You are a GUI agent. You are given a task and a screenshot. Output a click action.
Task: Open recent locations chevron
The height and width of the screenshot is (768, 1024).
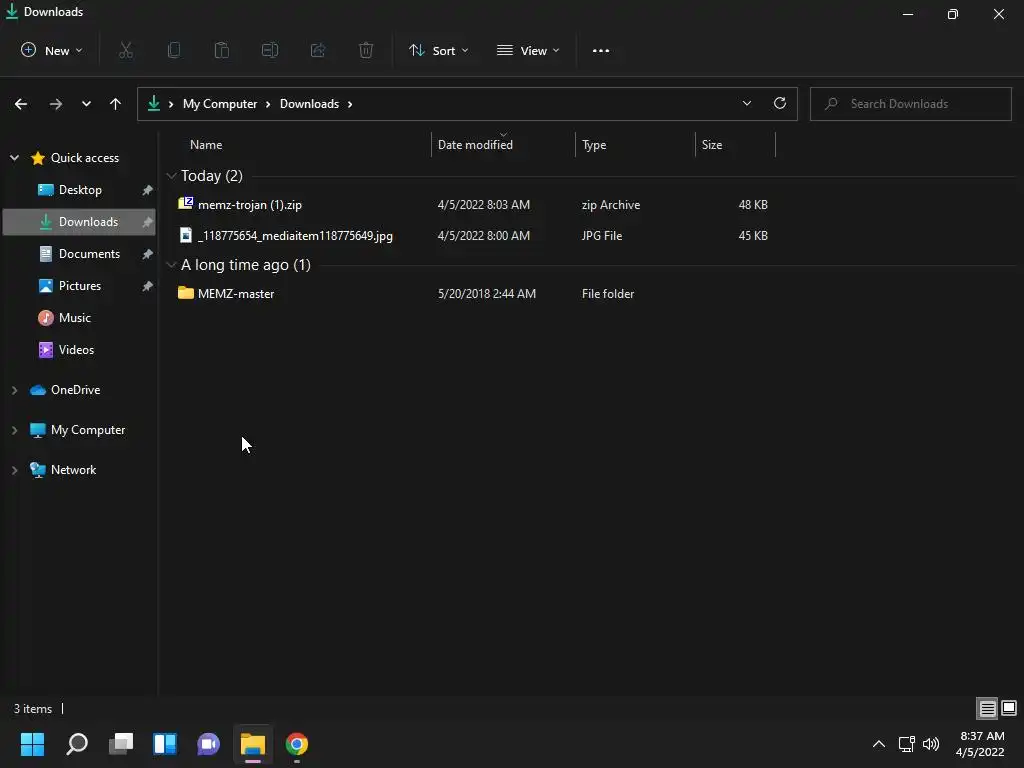coord(86,104)
